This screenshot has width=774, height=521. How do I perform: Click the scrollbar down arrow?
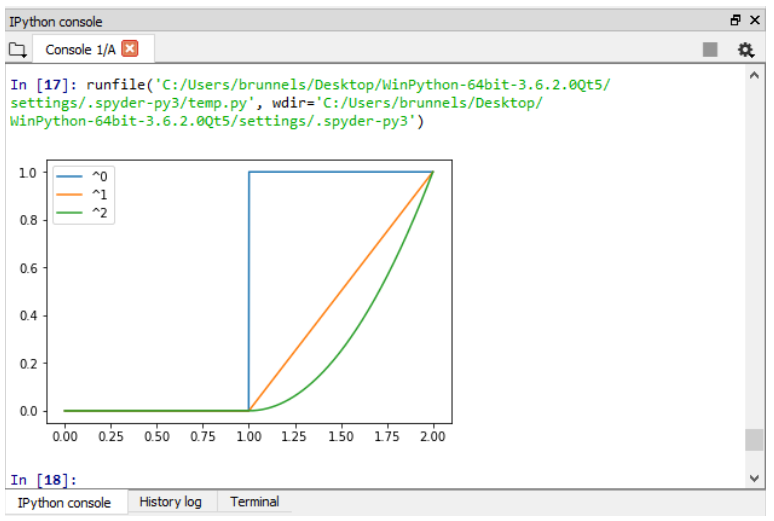(754, 478)
